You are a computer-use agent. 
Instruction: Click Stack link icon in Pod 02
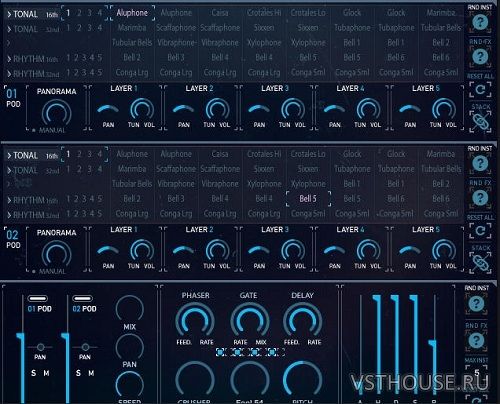click(x=480, y=263)
